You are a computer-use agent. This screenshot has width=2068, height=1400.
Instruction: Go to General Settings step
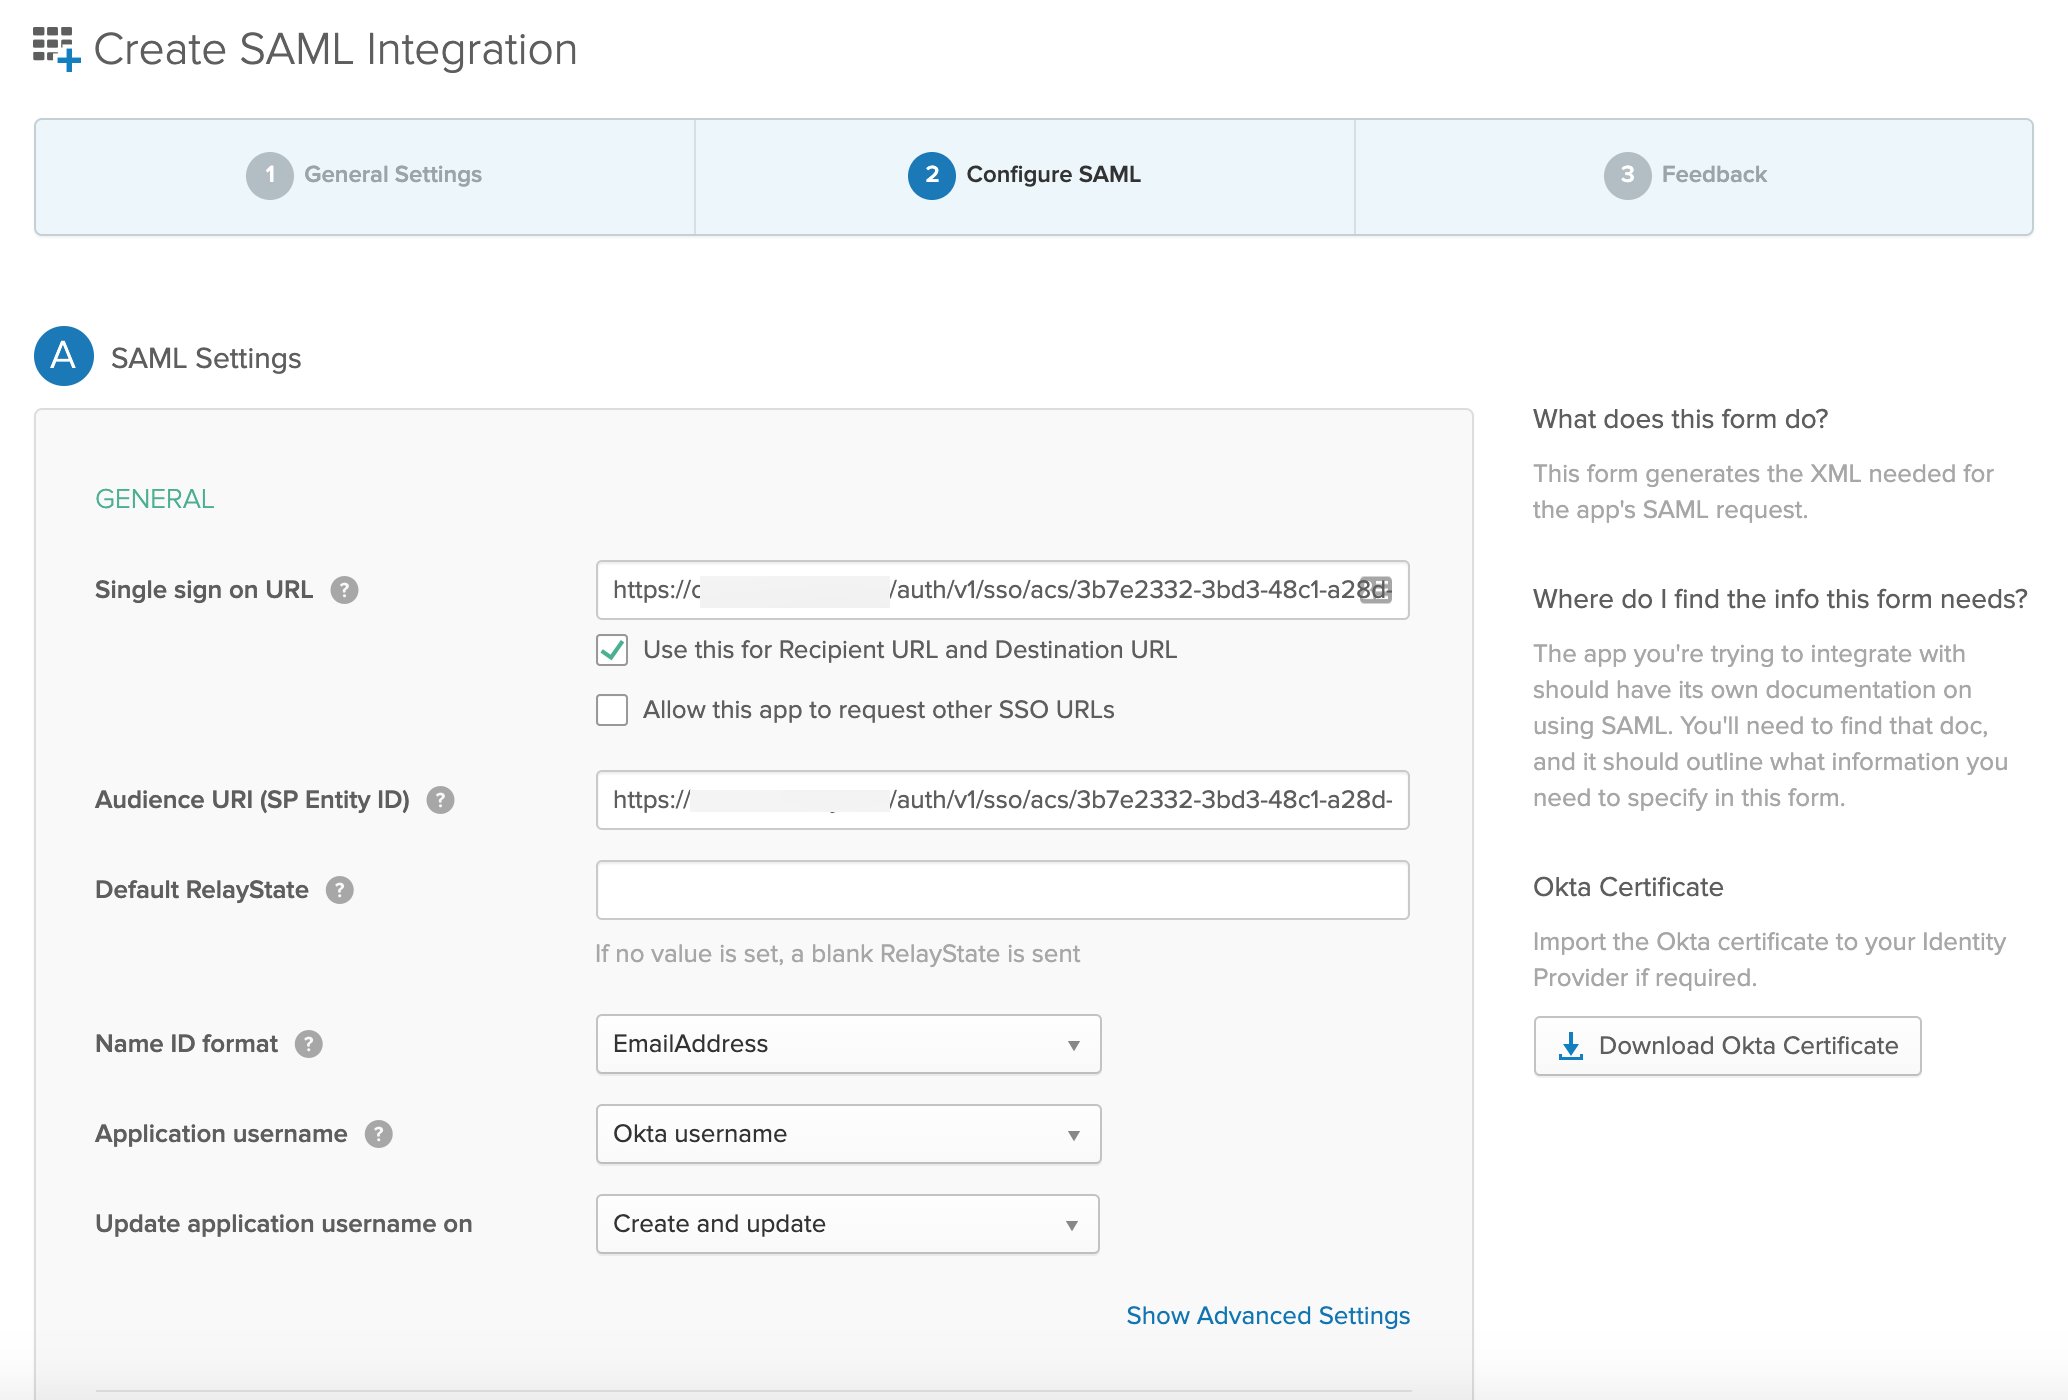pyautogui.click(x=365, y=176)
